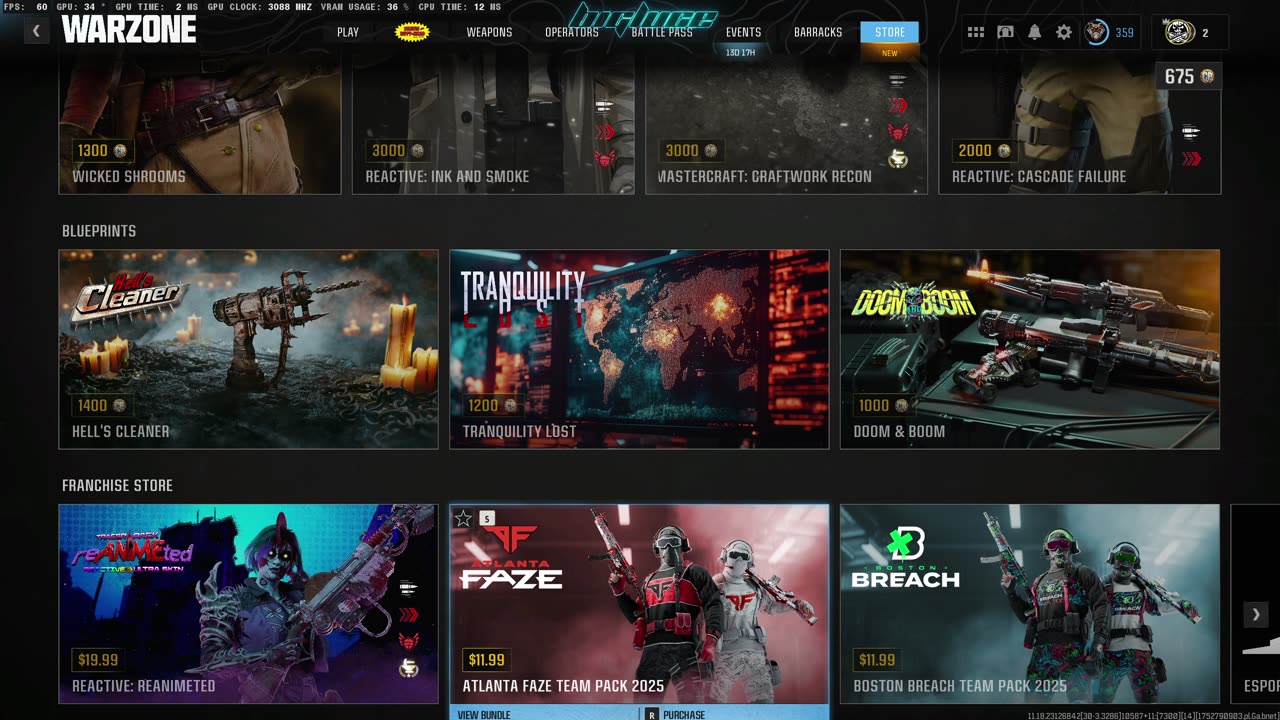The width and height of the screenshot is (1280, 720).
Task: Open player profile emblem level 359
Action: [x=1110, y=32]
